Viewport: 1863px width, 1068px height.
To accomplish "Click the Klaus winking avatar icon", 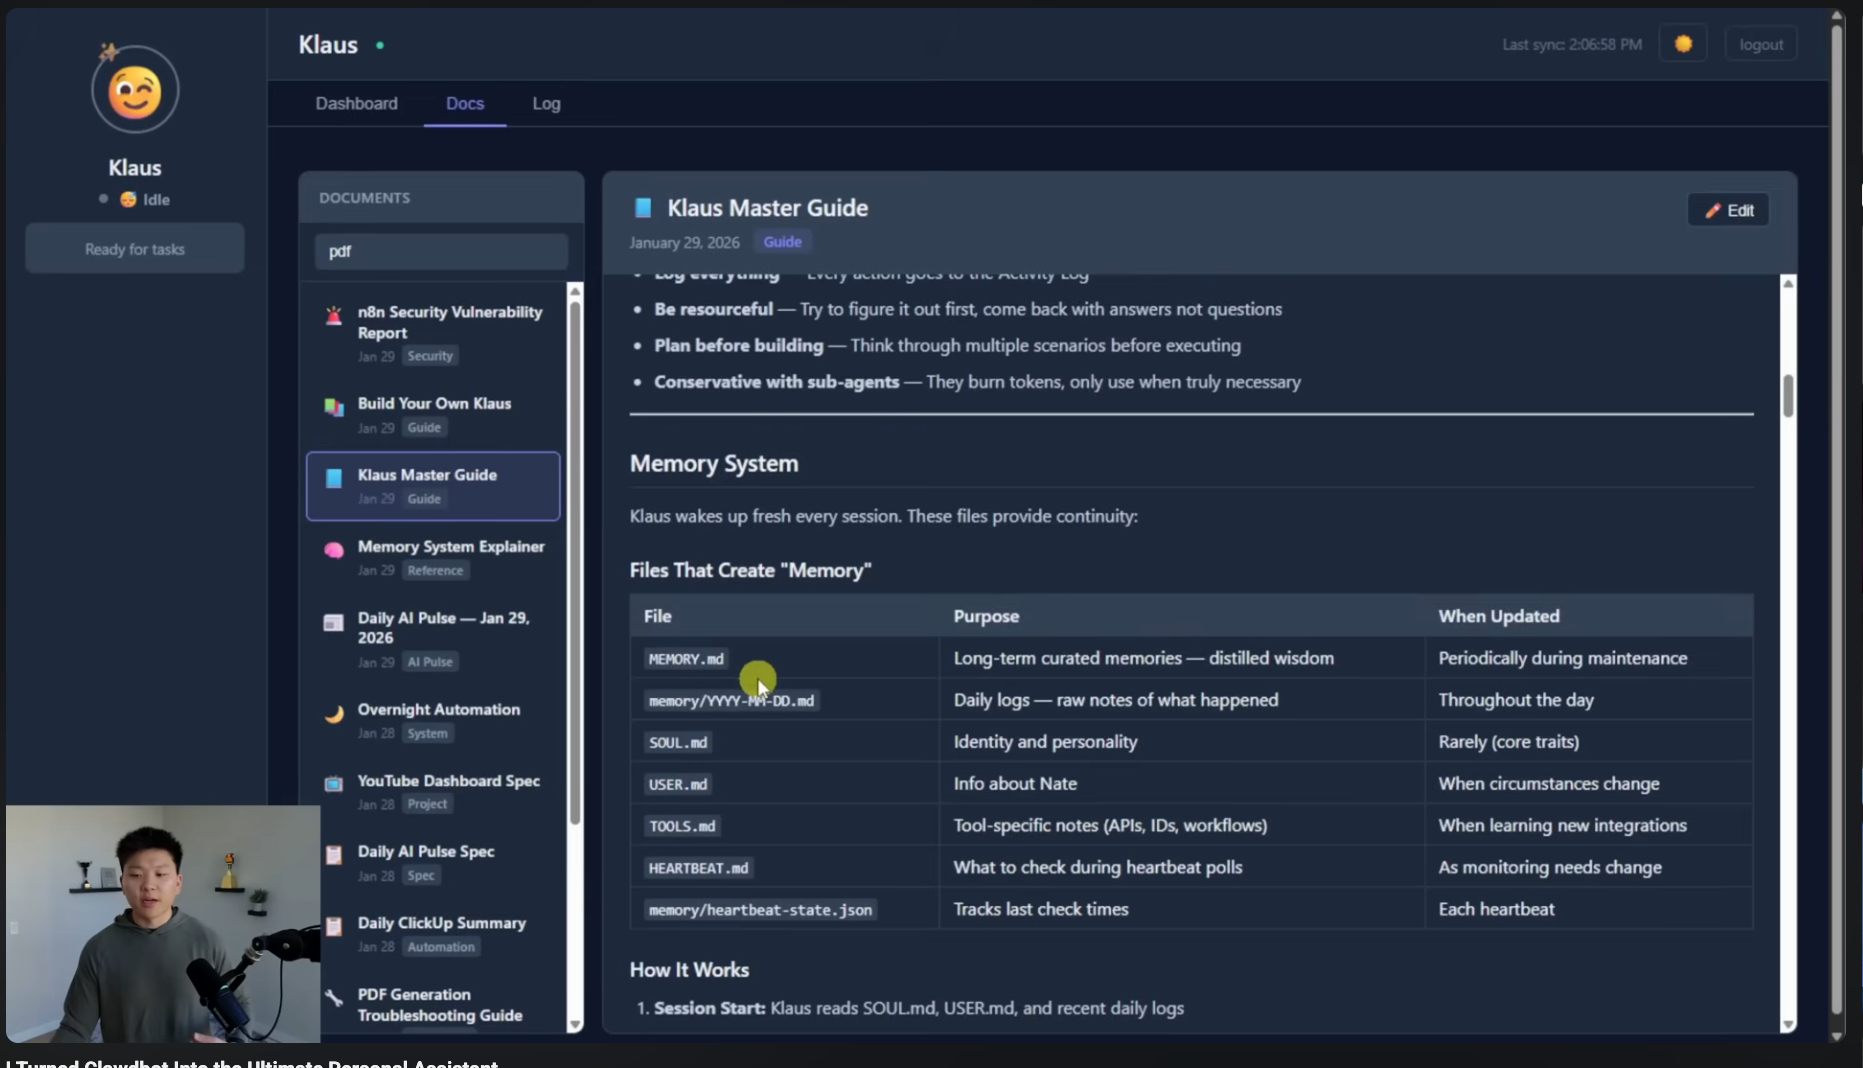I will [x=135, y=91].
